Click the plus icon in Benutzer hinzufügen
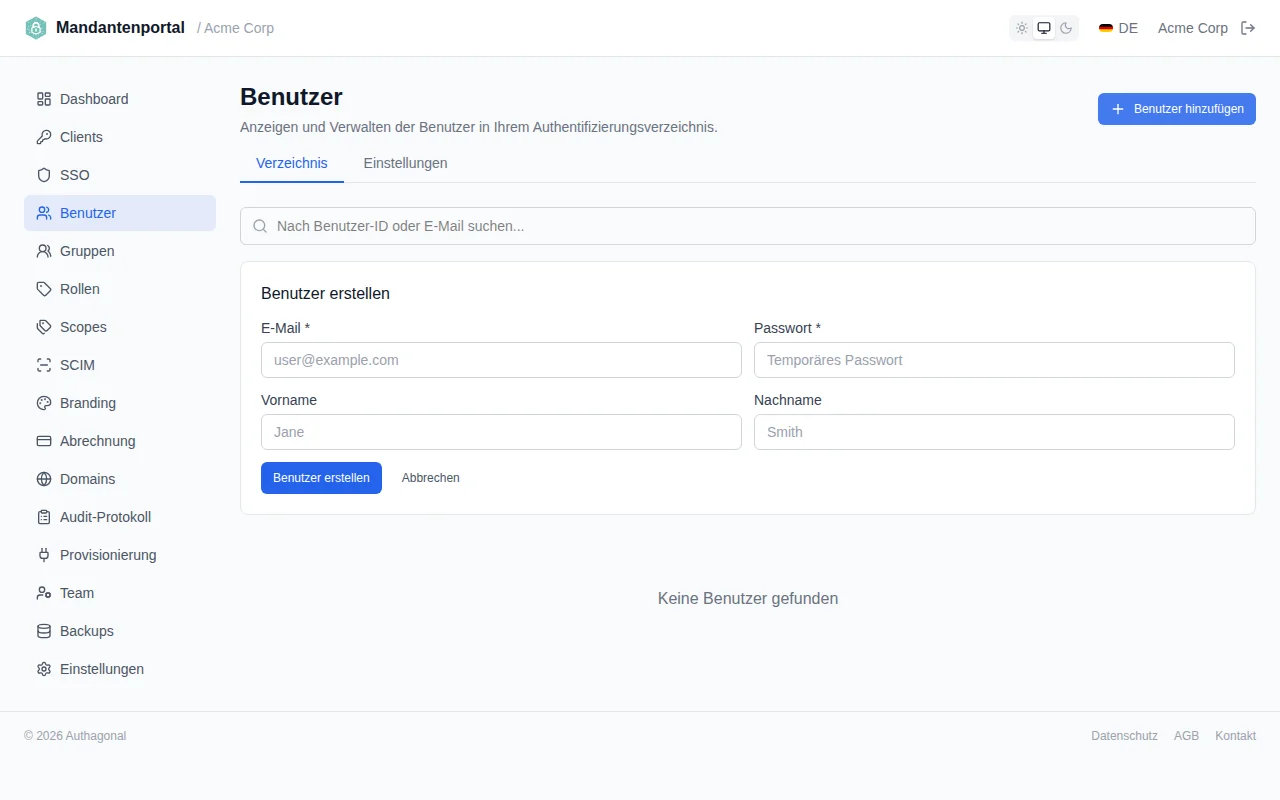Viewport: 1280px width, 800px height. tap(1118, 109)
